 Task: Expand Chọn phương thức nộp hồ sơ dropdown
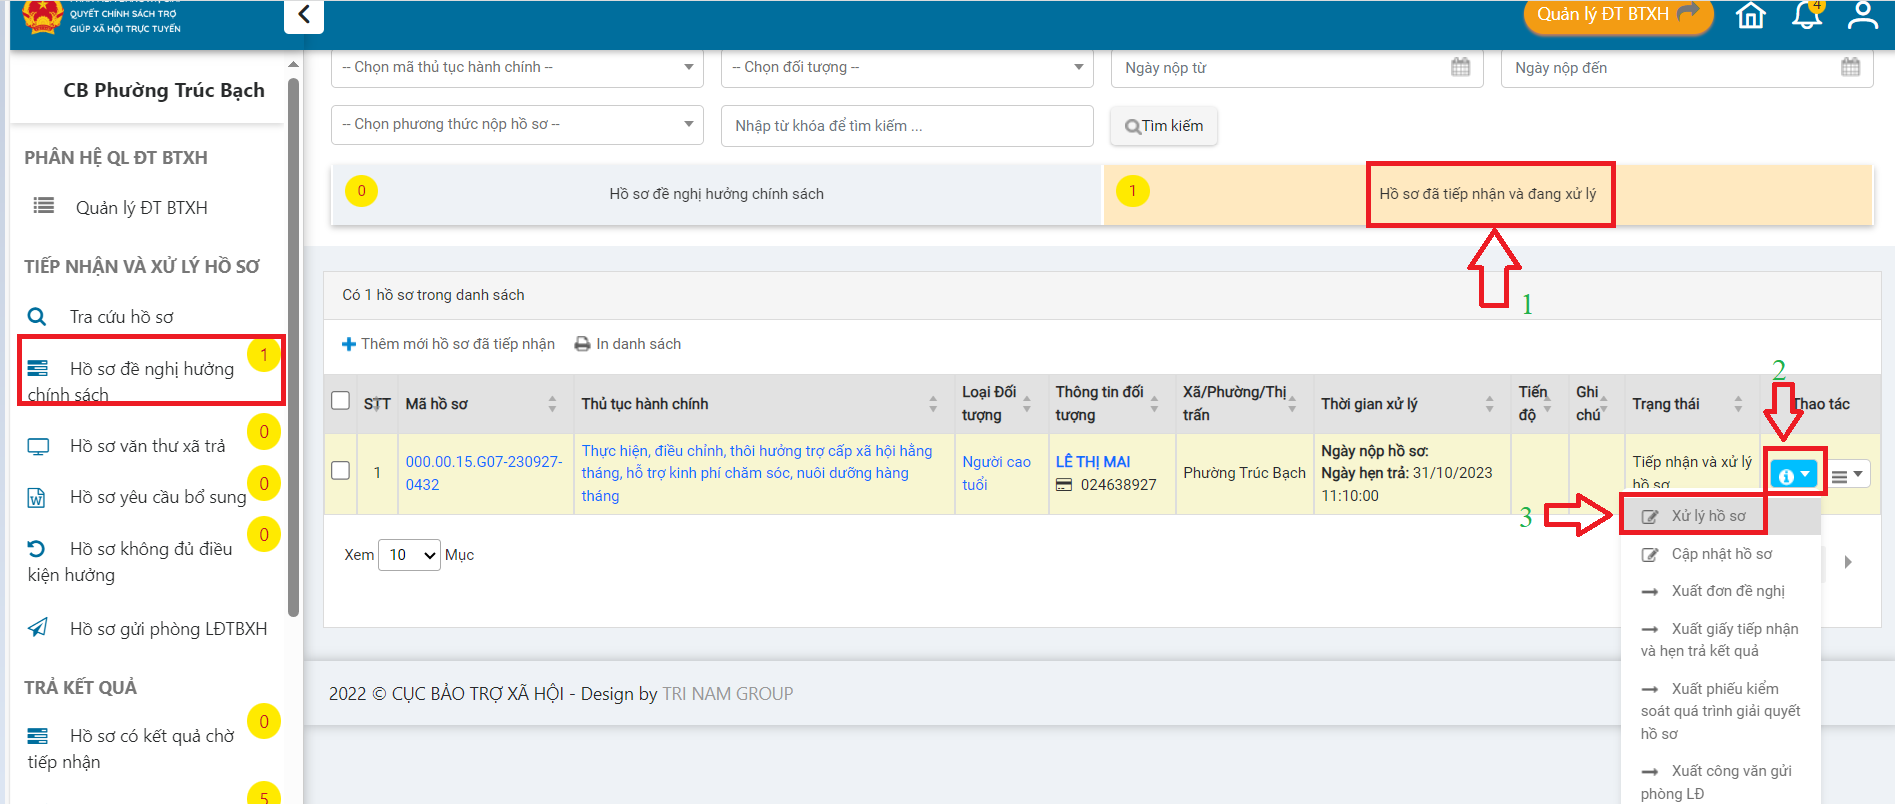(x=516, y=124)
